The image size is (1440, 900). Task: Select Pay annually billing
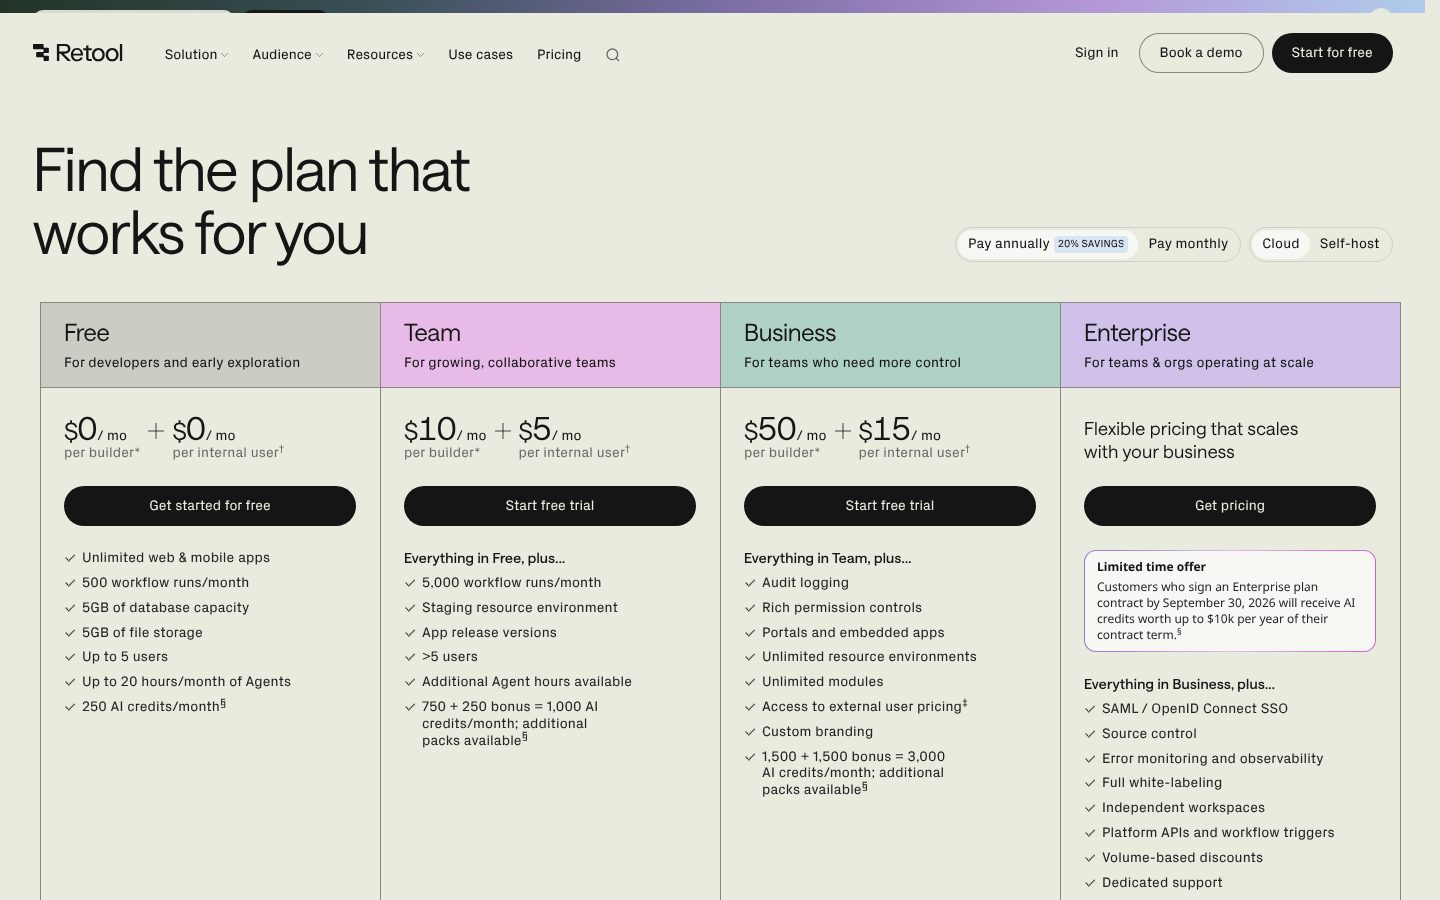coord(1046,244)
